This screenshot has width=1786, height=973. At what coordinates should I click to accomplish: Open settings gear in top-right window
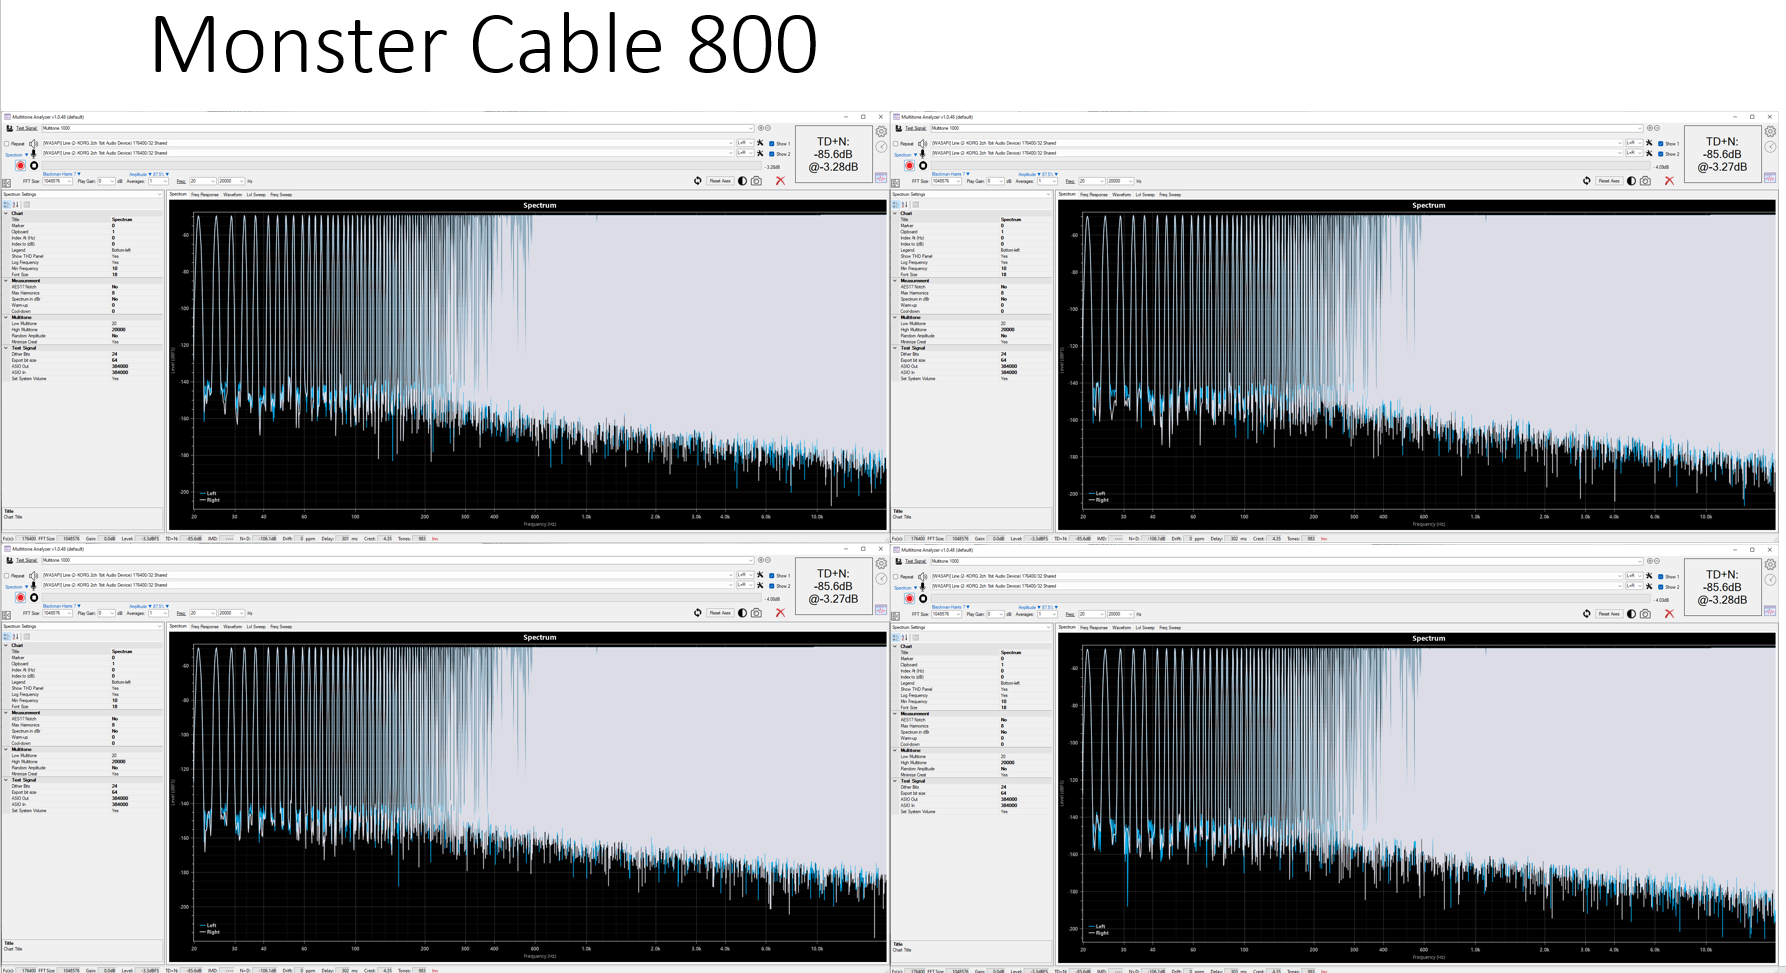[x=1770, y=131]
